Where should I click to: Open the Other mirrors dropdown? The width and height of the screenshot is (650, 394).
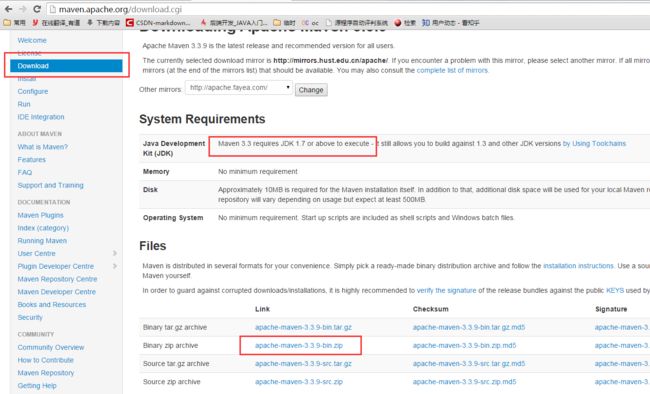[x=239, y=88]
